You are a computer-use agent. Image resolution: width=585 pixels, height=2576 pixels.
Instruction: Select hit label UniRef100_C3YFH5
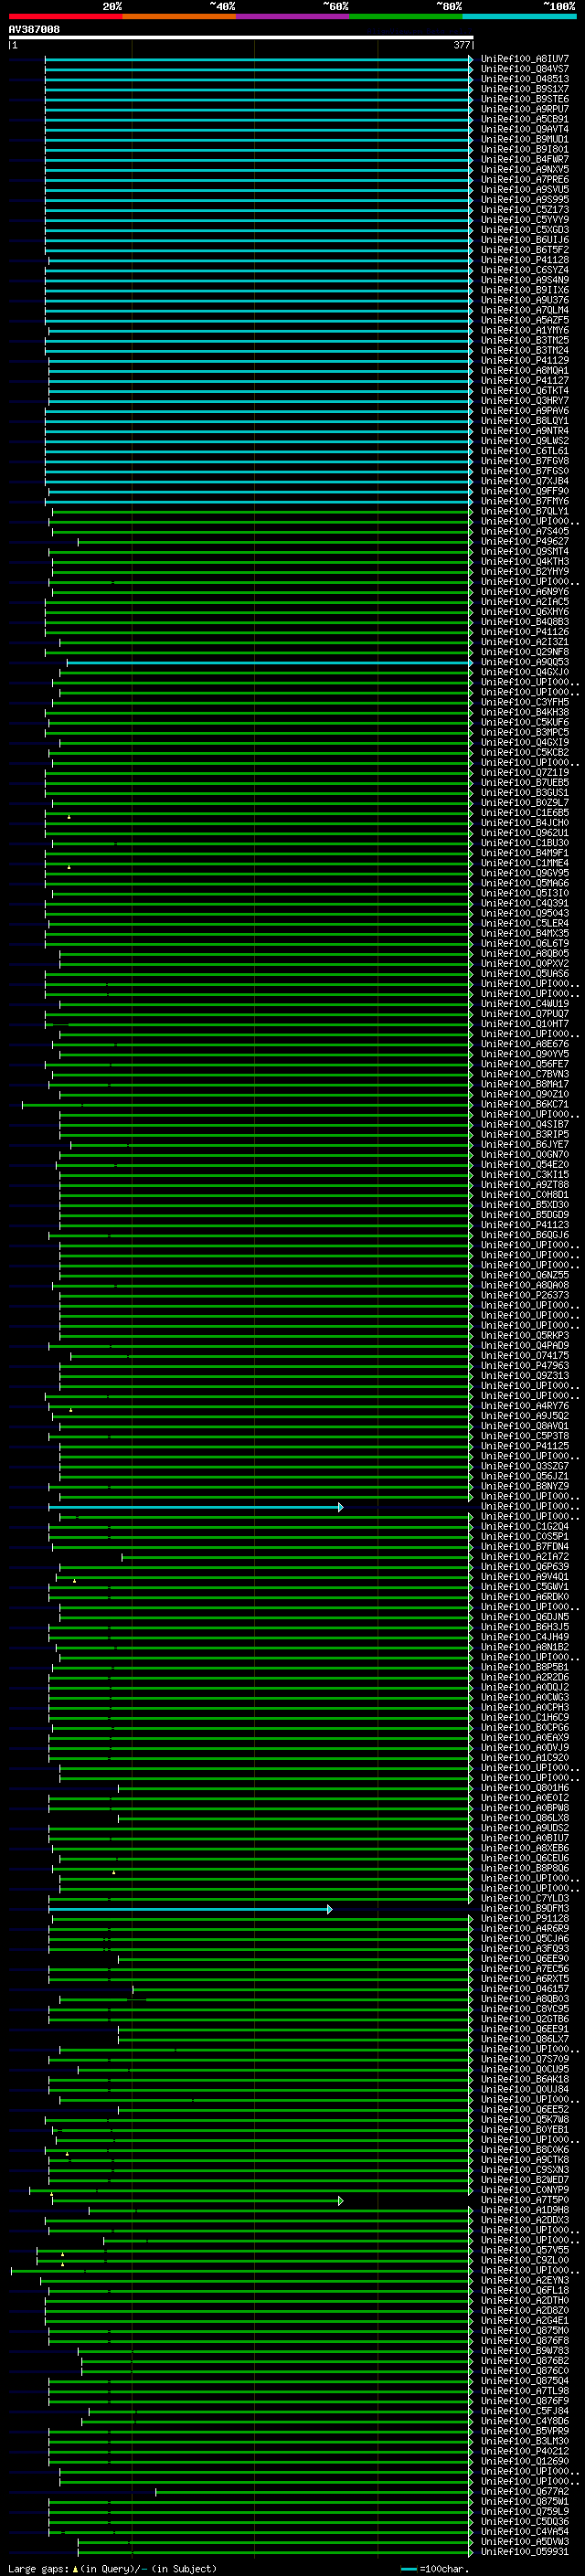pyautogui.click(x=525, y=702)
